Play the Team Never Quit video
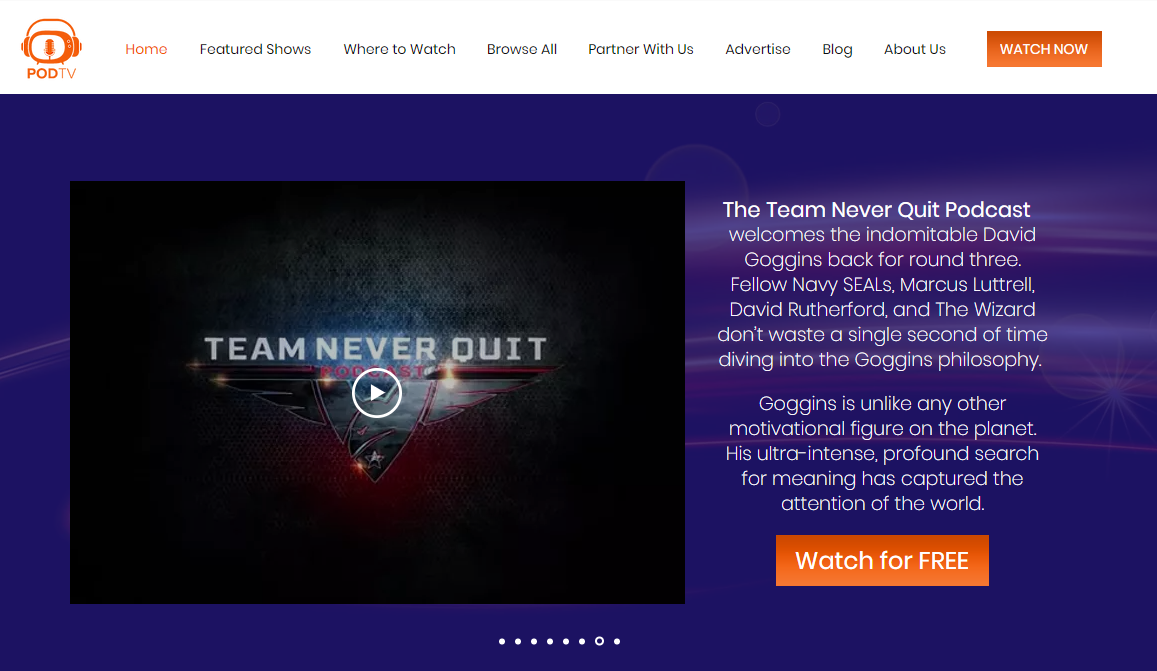1157x671 pixels. pos(376,393)
